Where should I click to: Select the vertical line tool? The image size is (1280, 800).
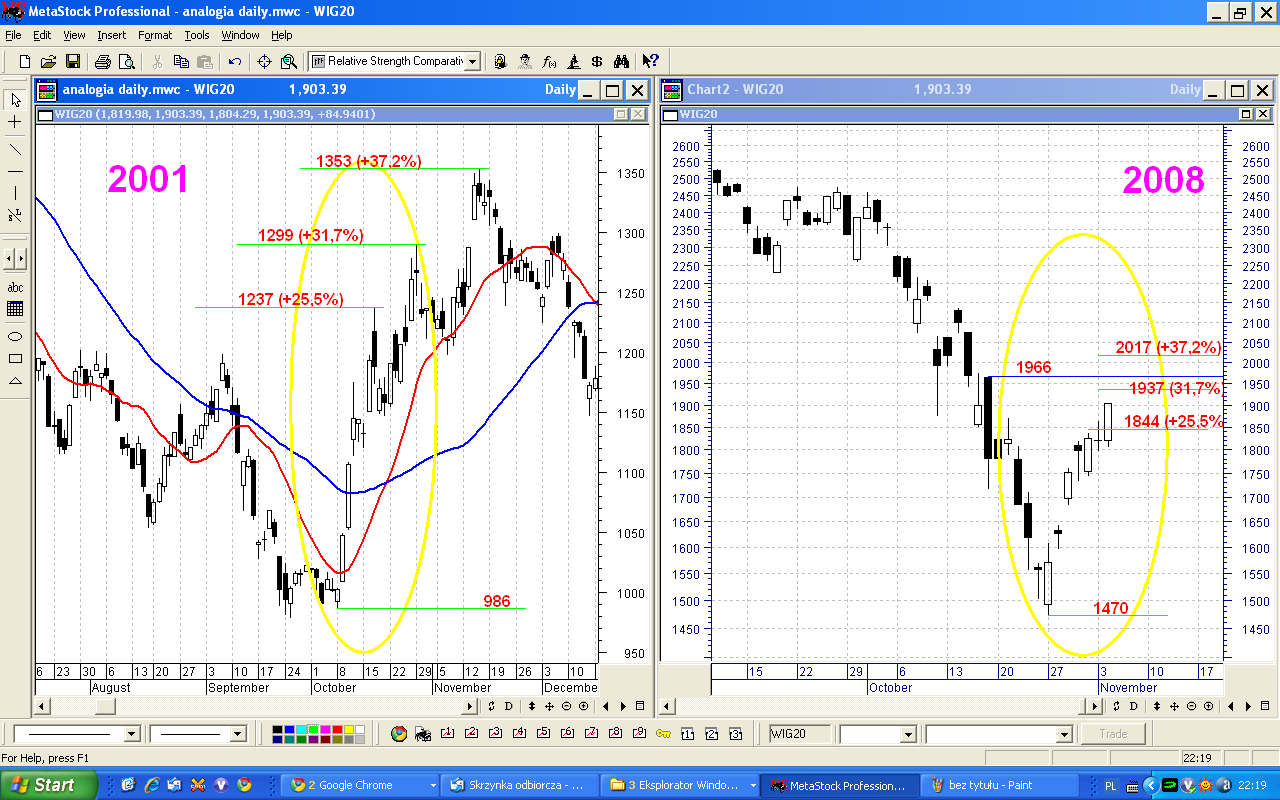coord(15,193)
